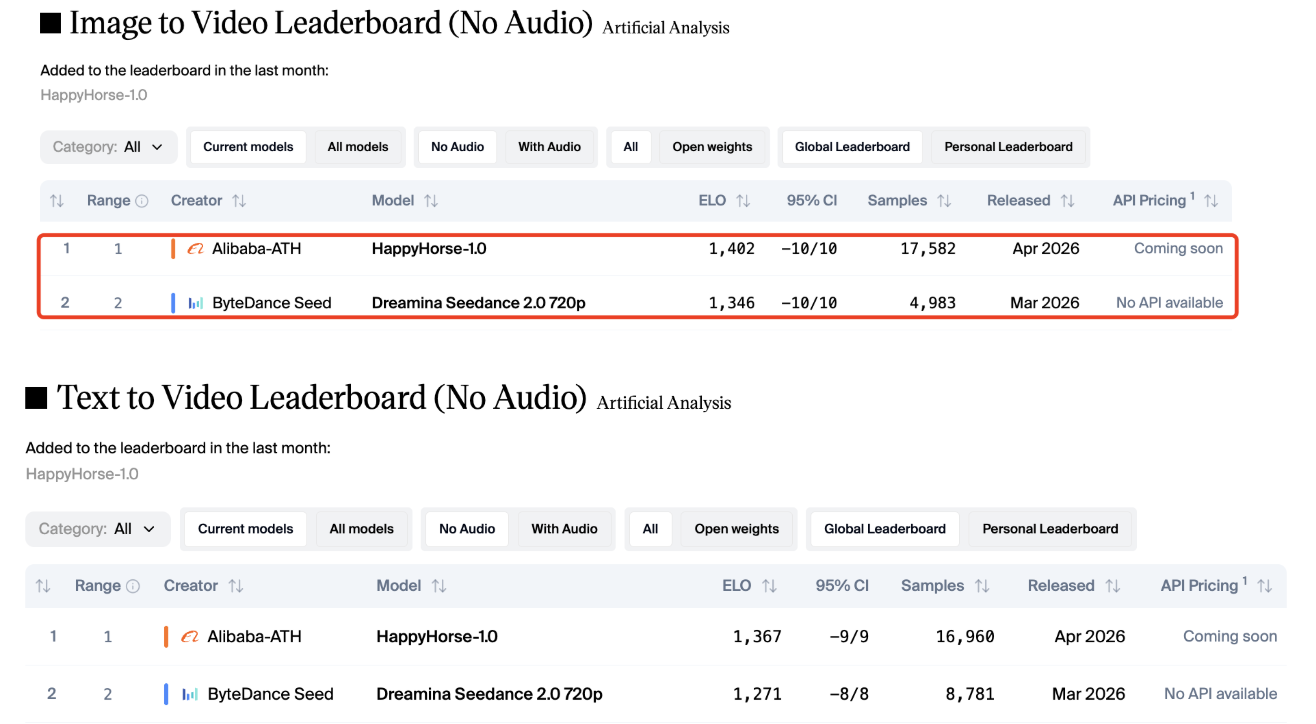
Task: Click confidence interval −8/8
Action: [x=848, y=694]
